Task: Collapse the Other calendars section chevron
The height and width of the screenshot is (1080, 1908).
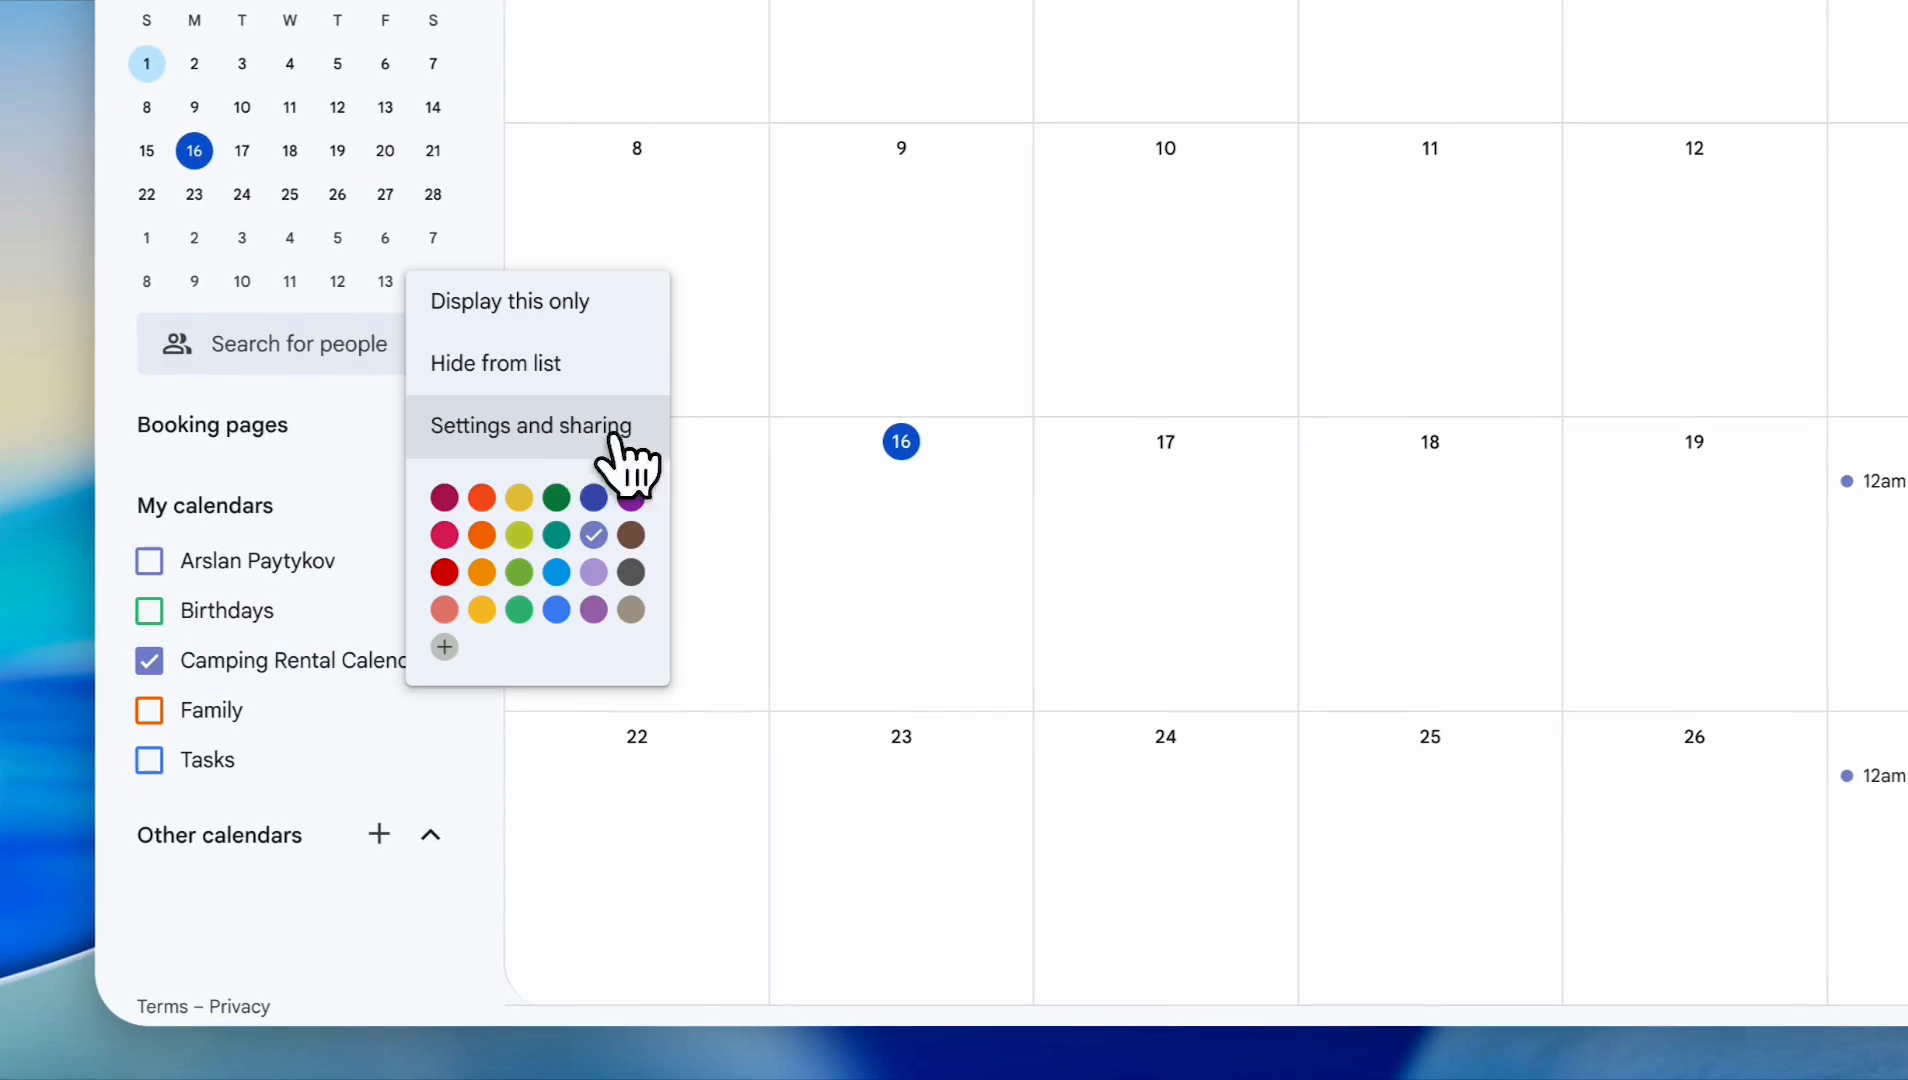Action: (x=431, y=835)
